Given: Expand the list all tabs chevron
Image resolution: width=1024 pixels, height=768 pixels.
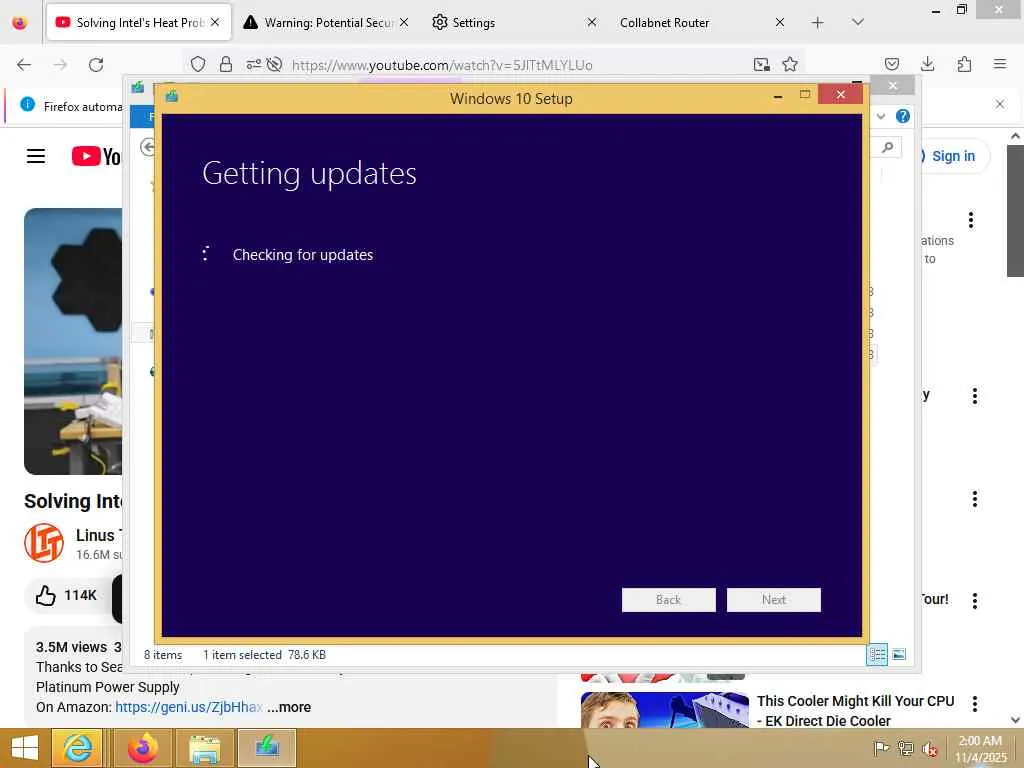Looking at the screenshot, I should [858, 23].
